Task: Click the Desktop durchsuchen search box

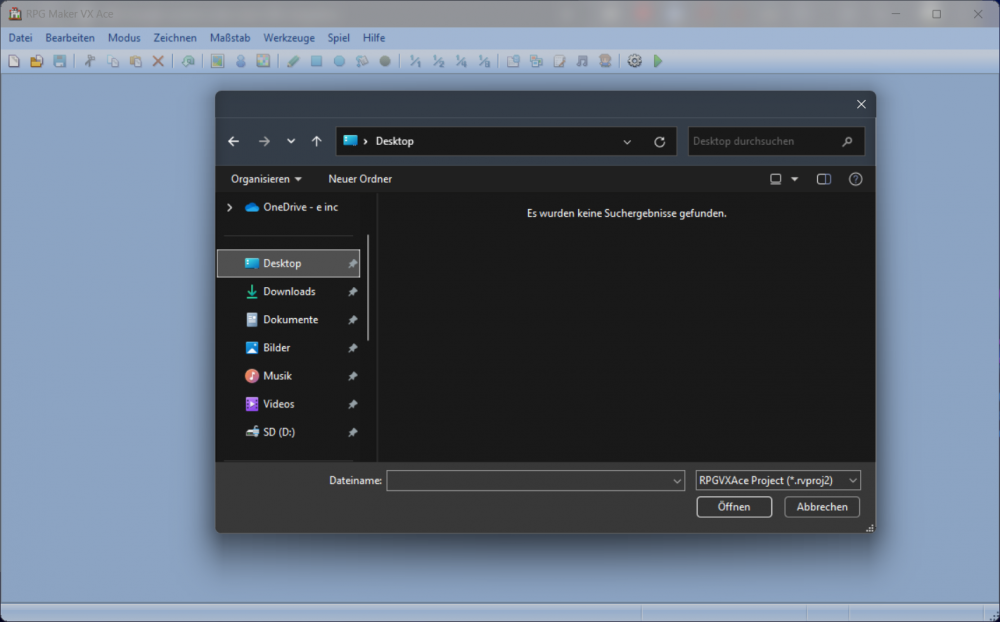Action: tap(765, 142)
